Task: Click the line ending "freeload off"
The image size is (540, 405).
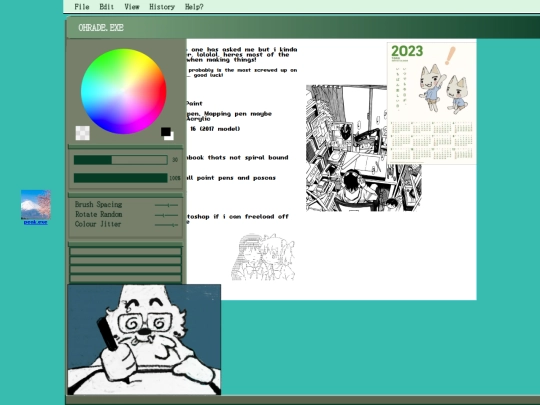Action: (238, 216)
